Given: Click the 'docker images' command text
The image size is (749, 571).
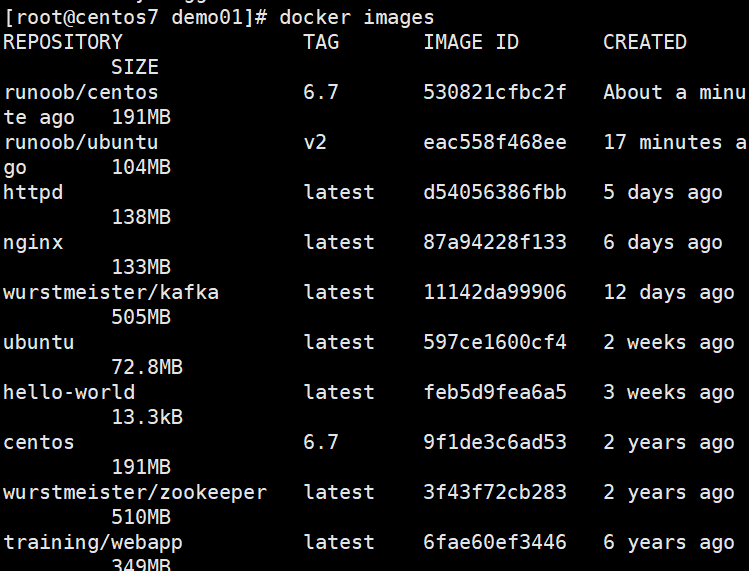Looking at the screenshot, I should (x=357, y=18).
